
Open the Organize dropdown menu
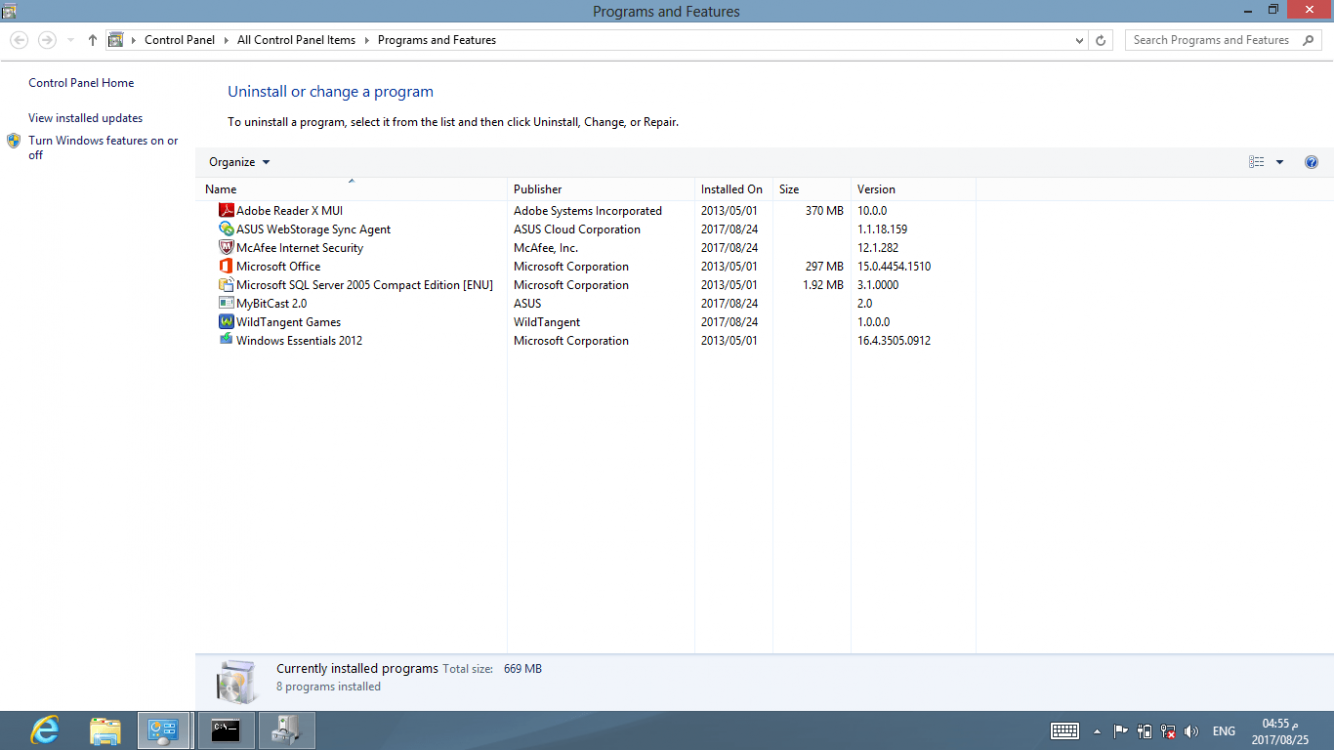click(239, 162)
